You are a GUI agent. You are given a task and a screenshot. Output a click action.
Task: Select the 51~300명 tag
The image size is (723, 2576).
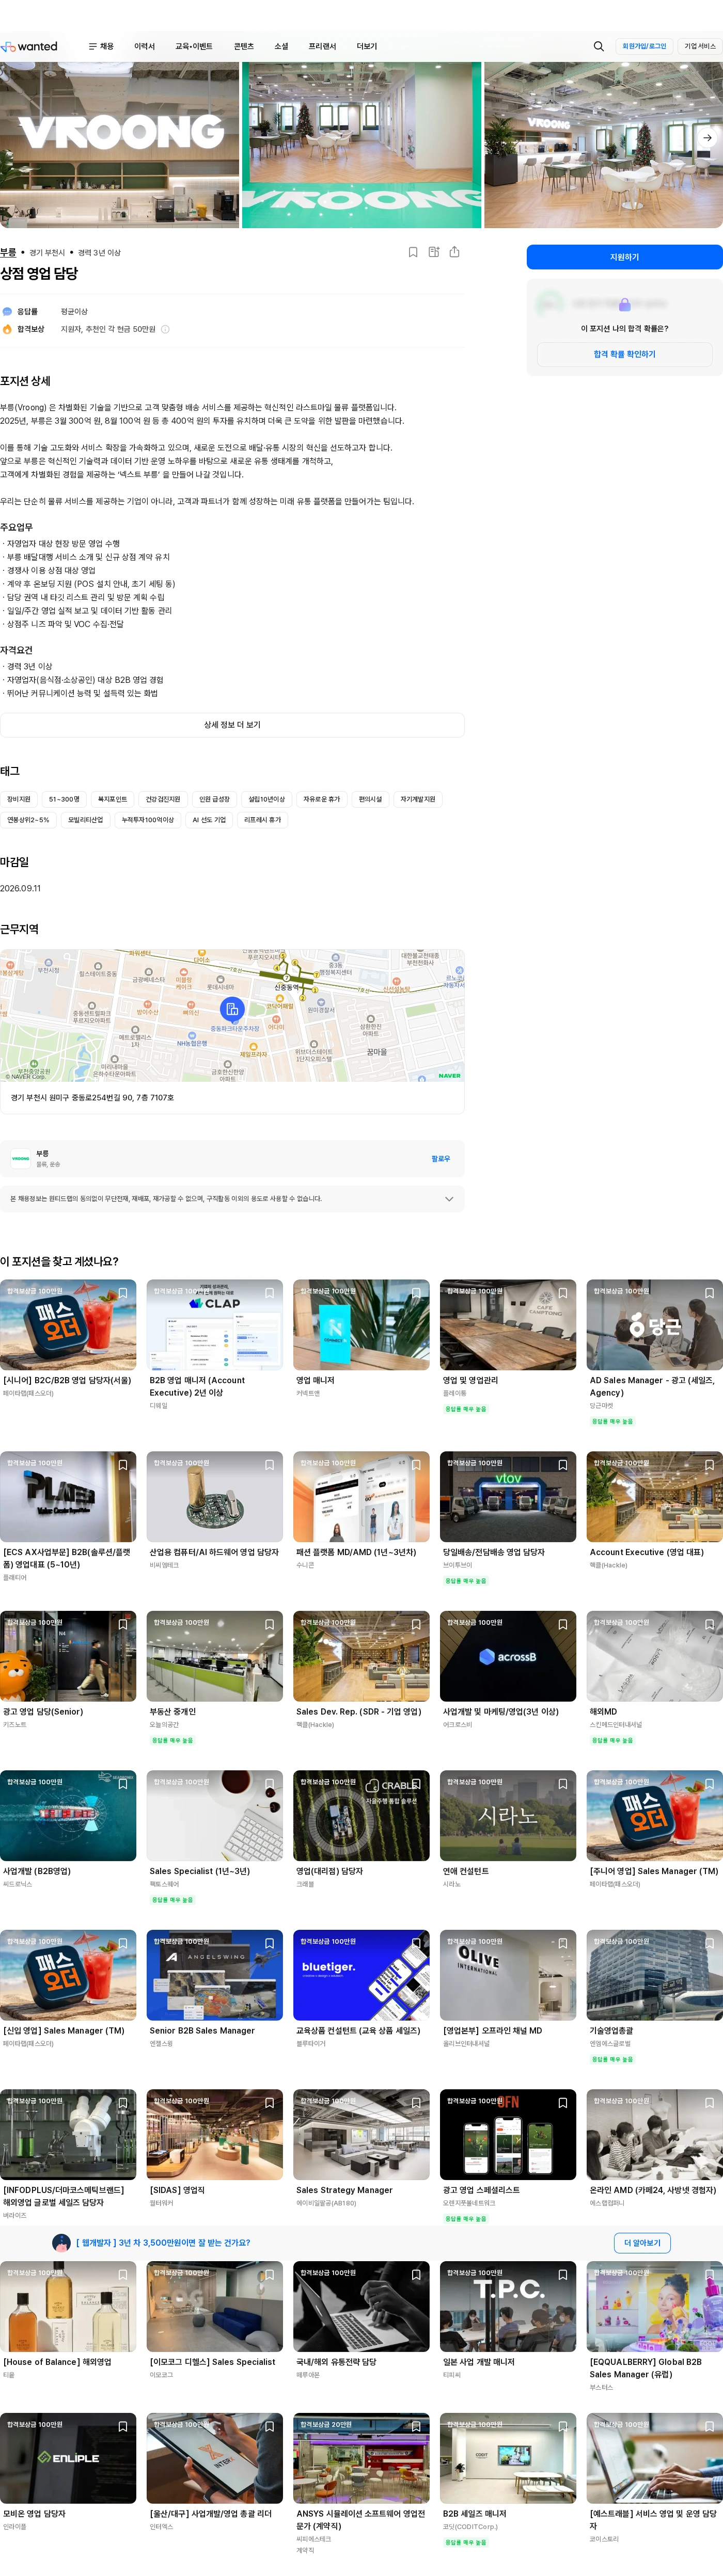click(64, 800)
